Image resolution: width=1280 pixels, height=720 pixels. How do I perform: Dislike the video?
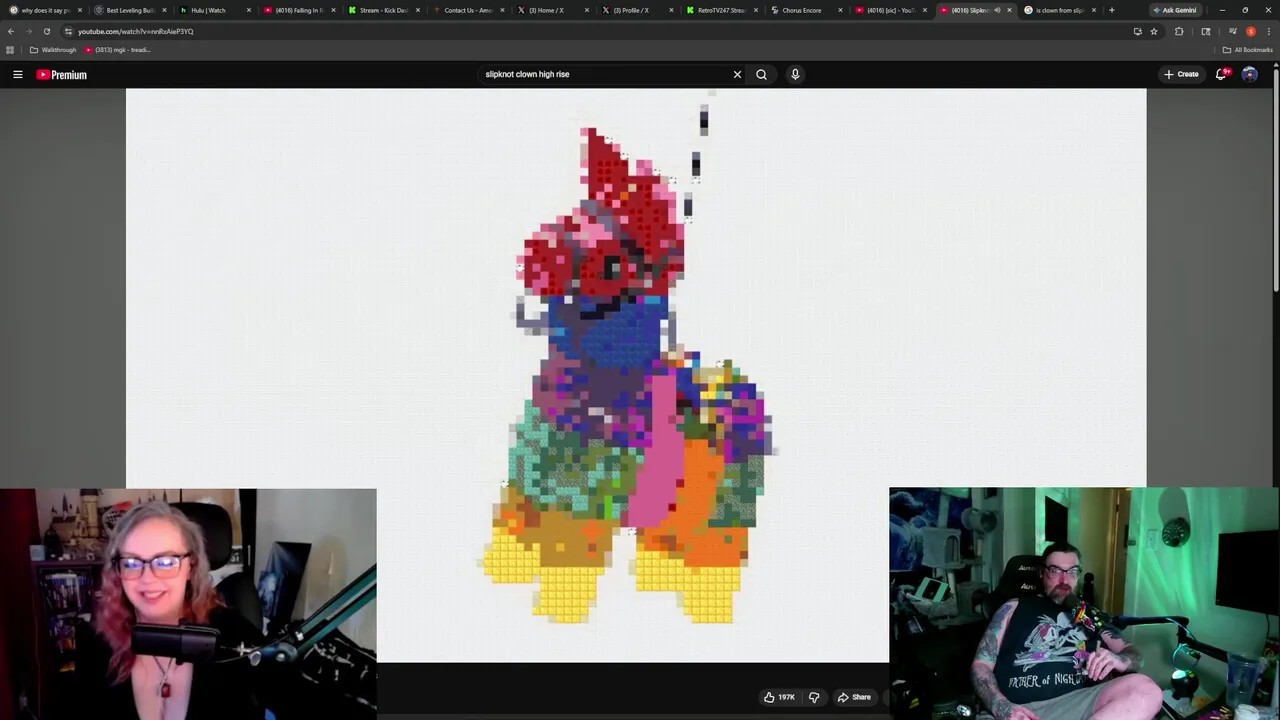814,697
